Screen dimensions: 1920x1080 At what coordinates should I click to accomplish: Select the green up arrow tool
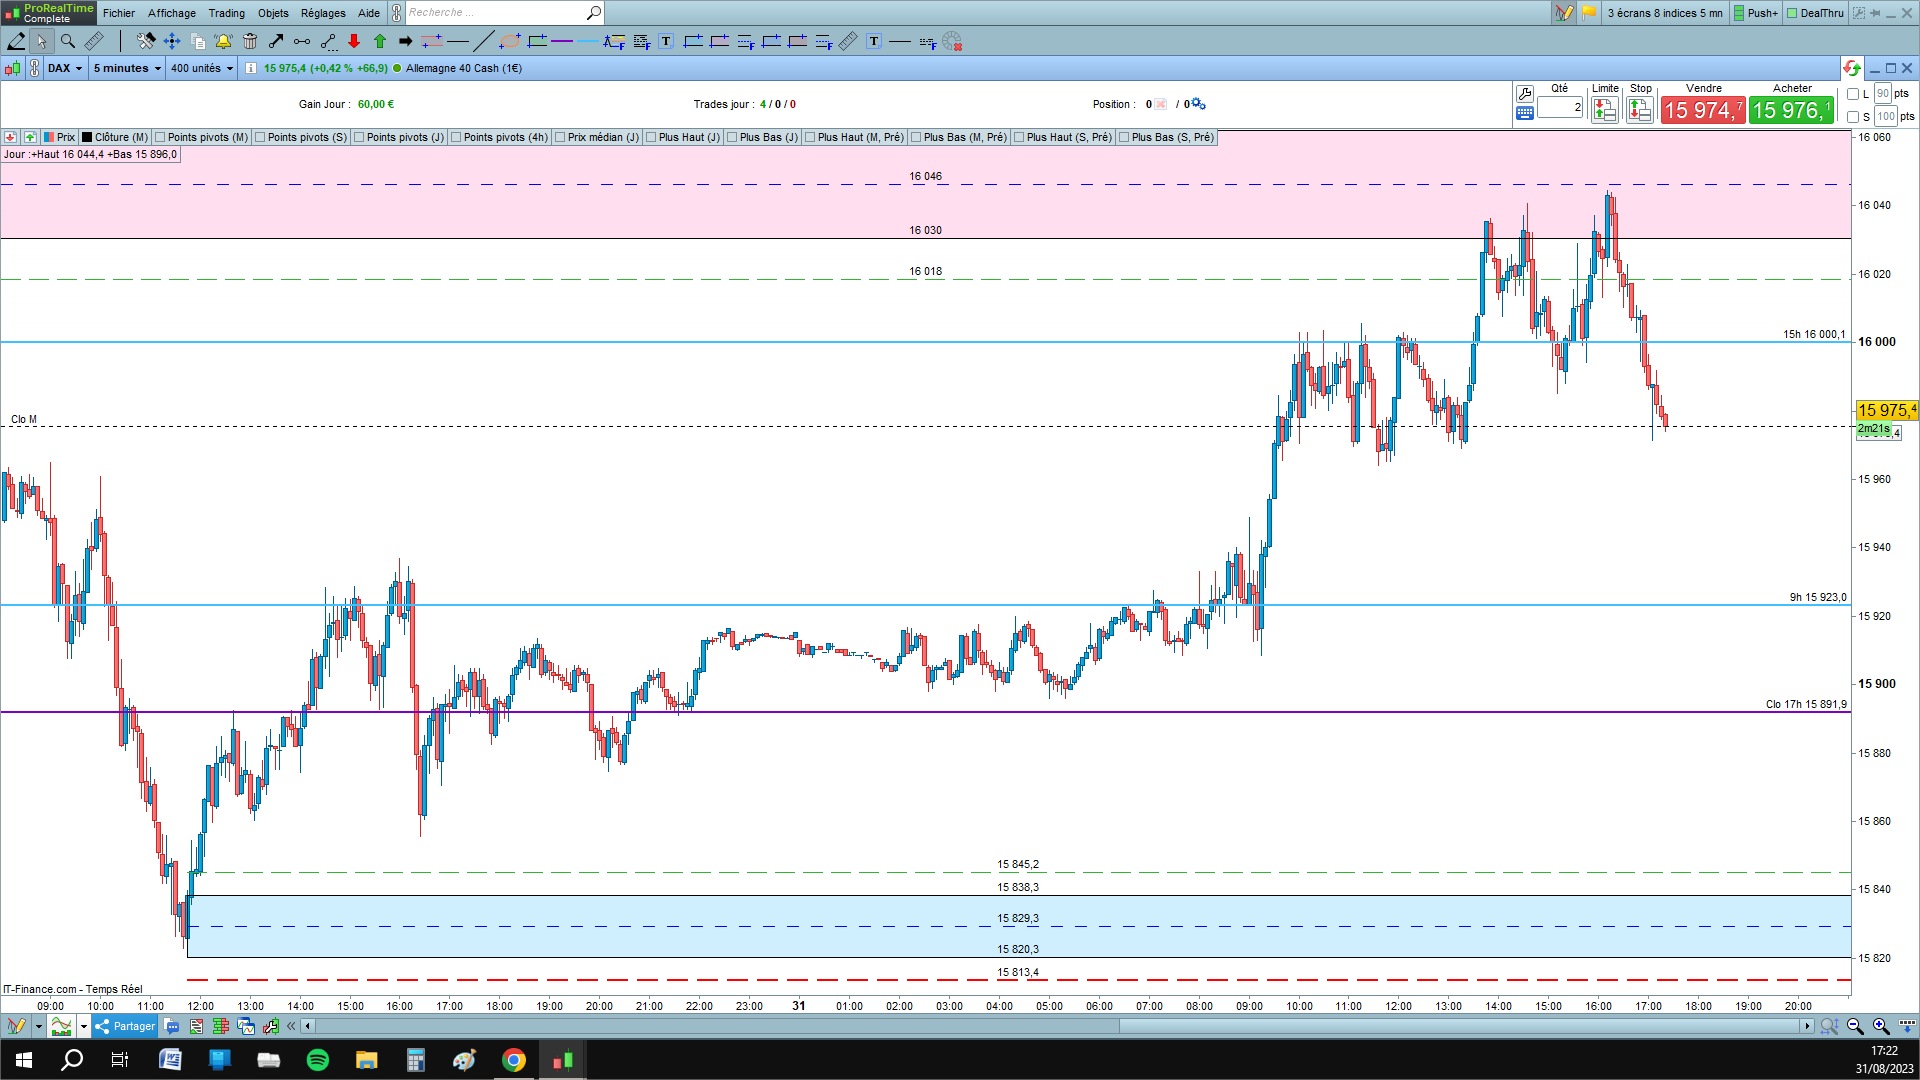pos(380,41)
